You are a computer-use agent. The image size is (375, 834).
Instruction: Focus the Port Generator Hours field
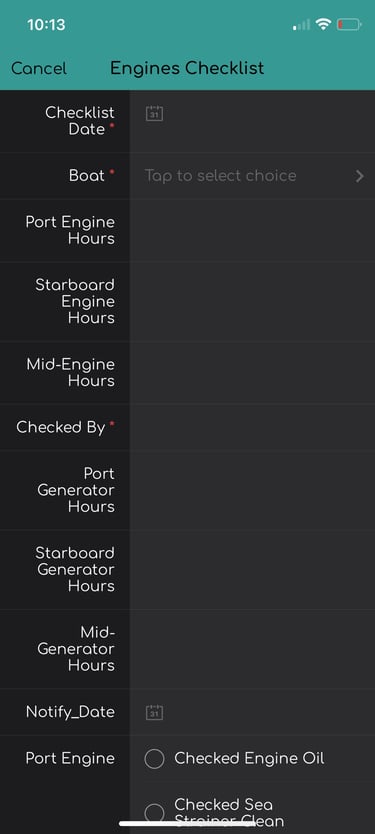[253, 490]
